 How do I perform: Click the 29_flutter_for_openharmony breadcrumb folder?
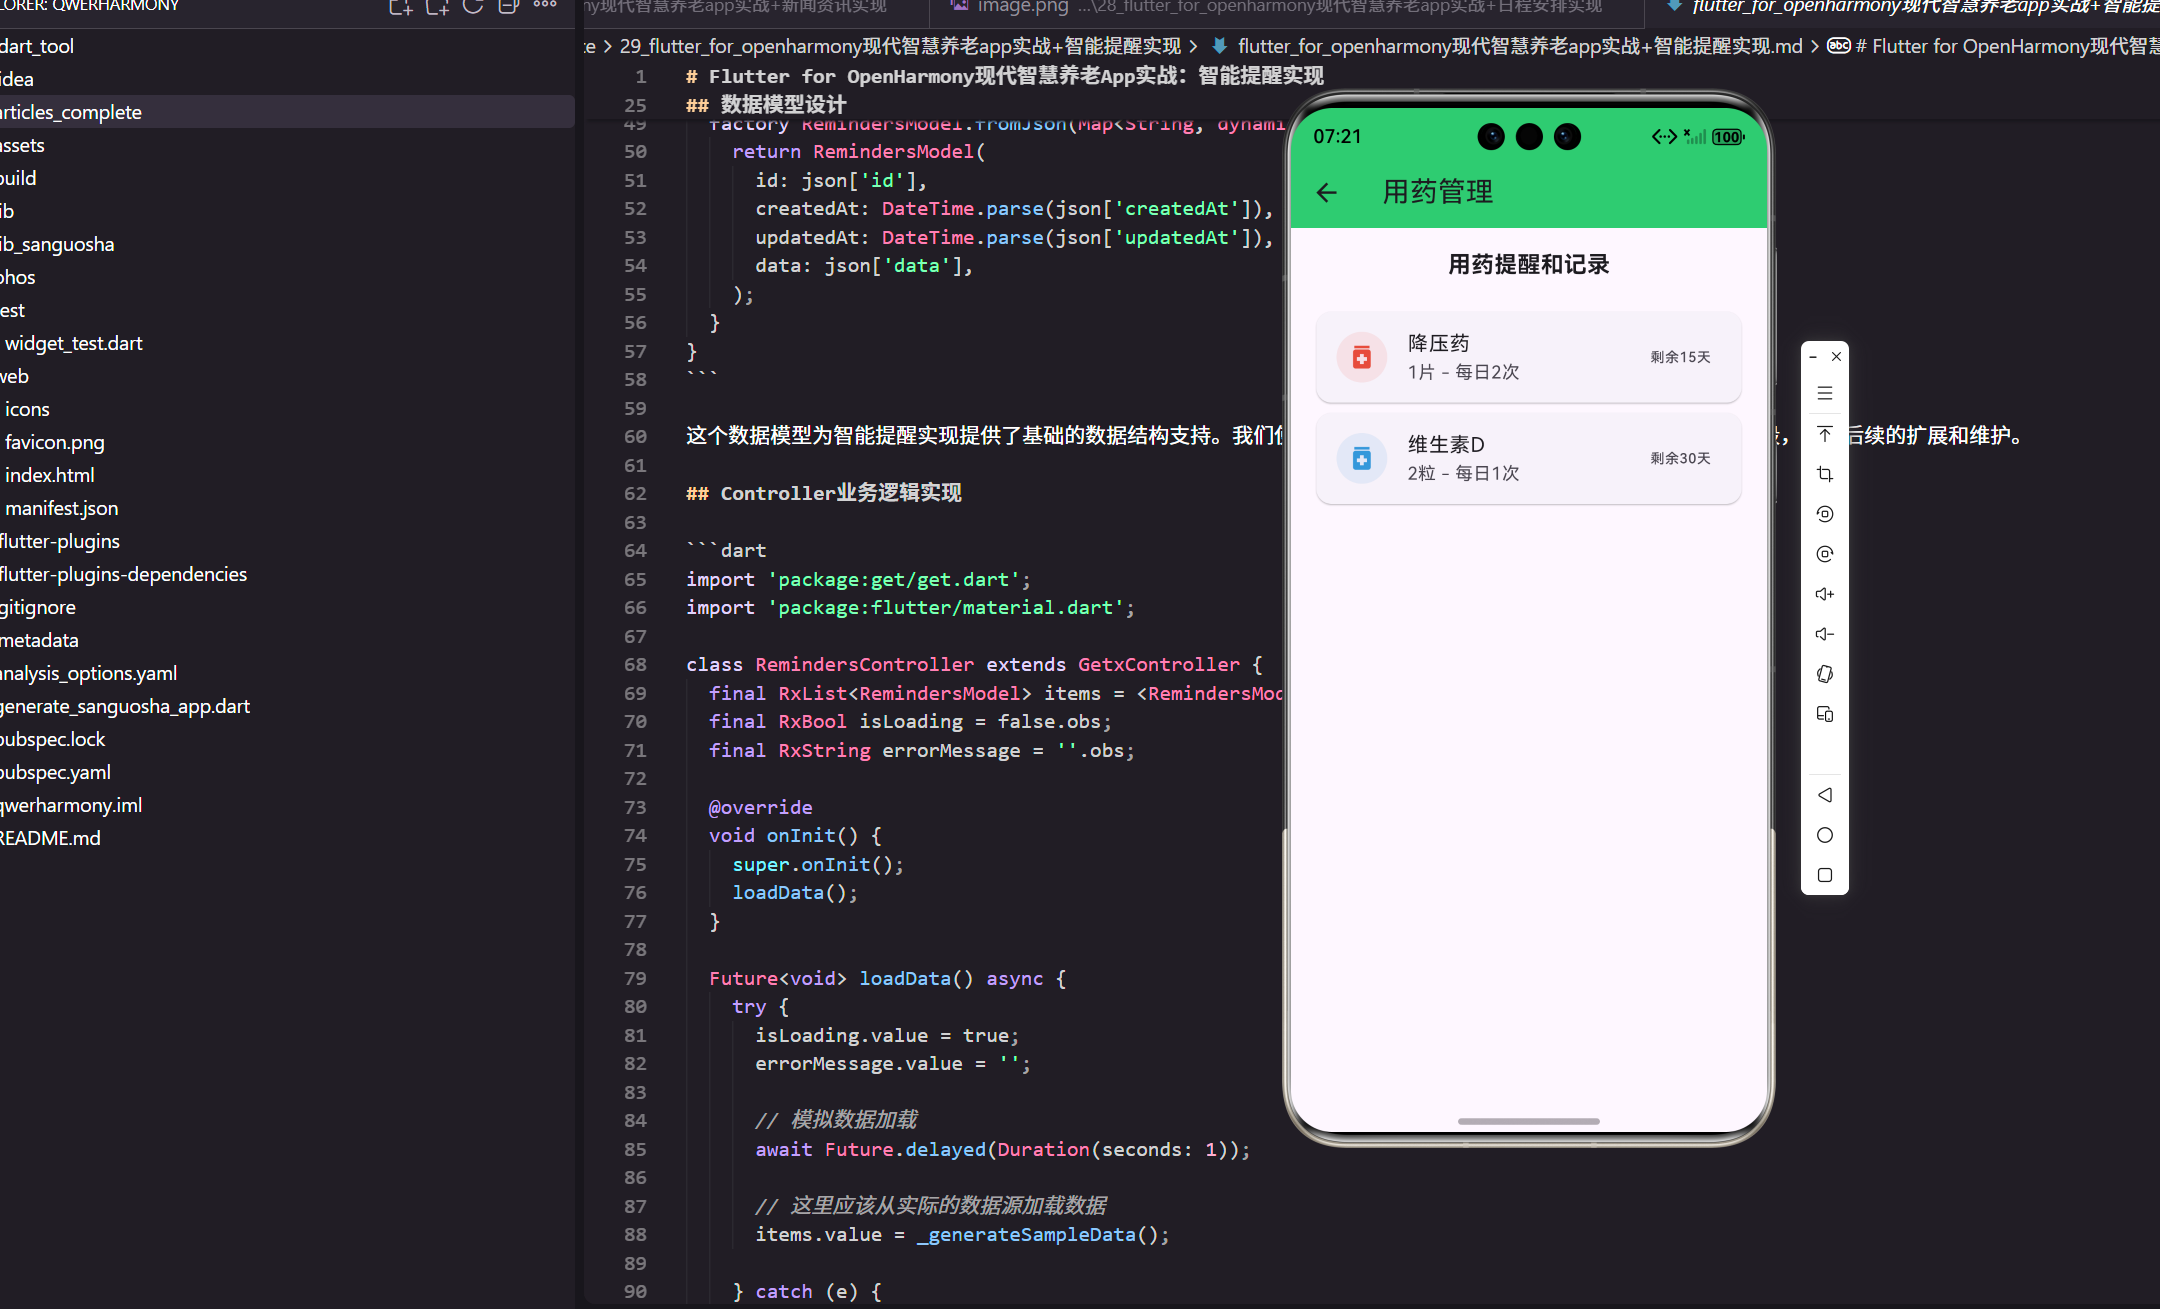pyautogui.click(x=899, y=46)
